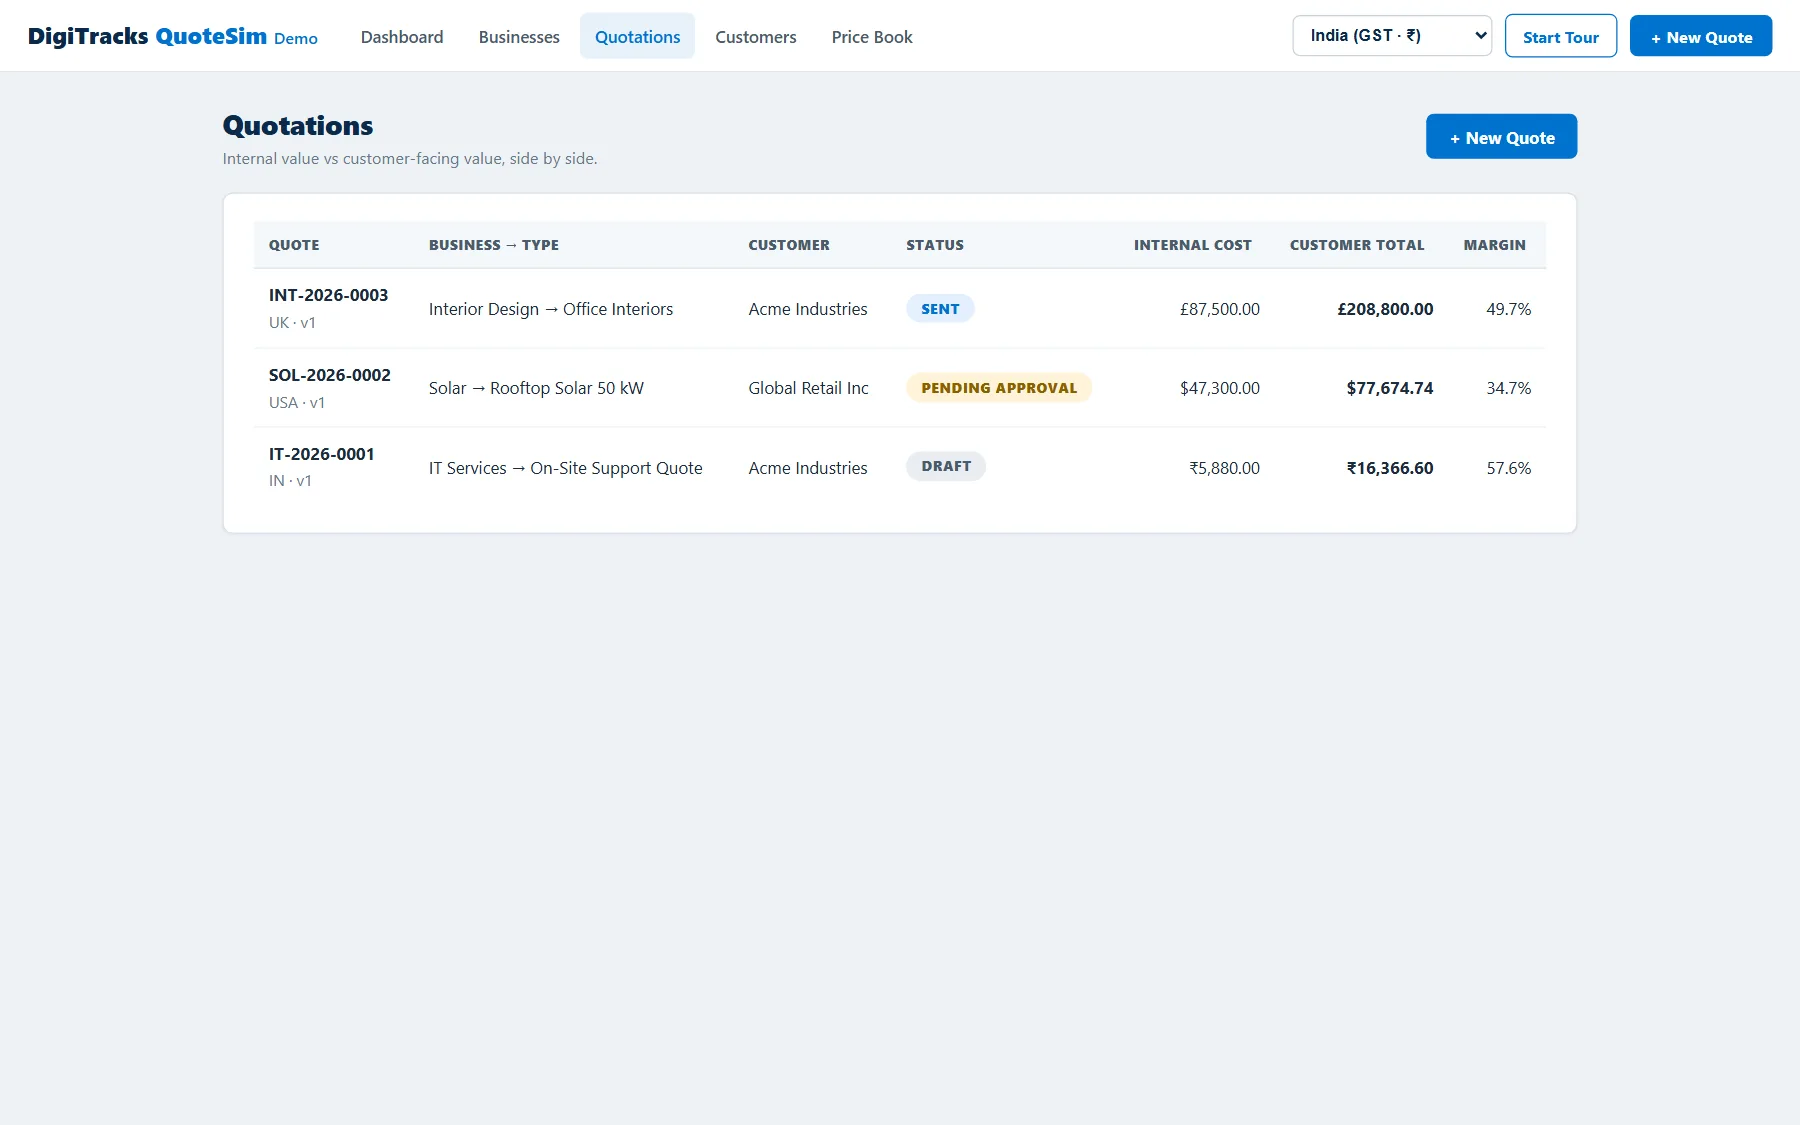Click the CUSTOMER TOTAL column header
The width and height of the screenshot is (1800, 1125).
point(1357,245)
